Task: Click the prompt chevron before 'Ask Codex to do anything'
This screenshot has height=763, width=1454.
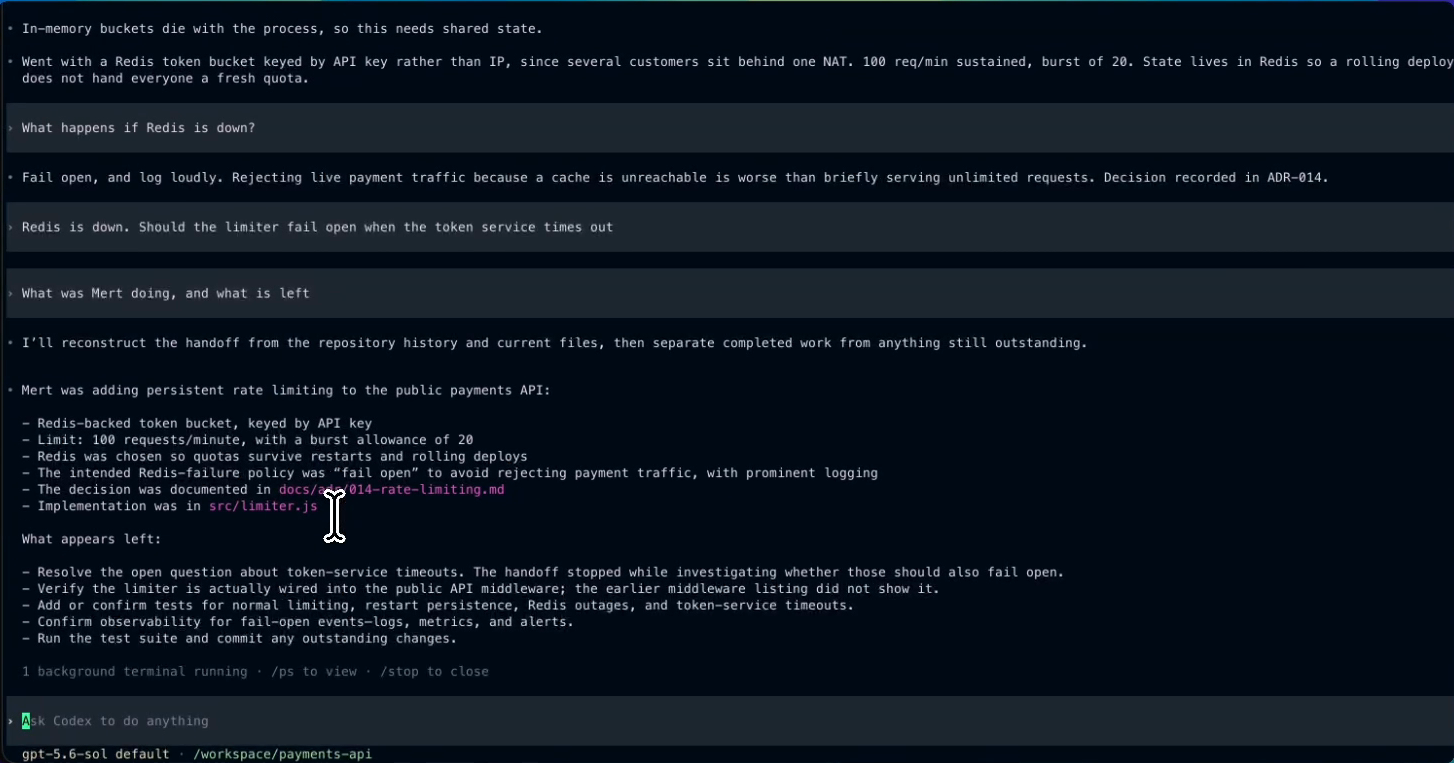Action: (10, 721)
